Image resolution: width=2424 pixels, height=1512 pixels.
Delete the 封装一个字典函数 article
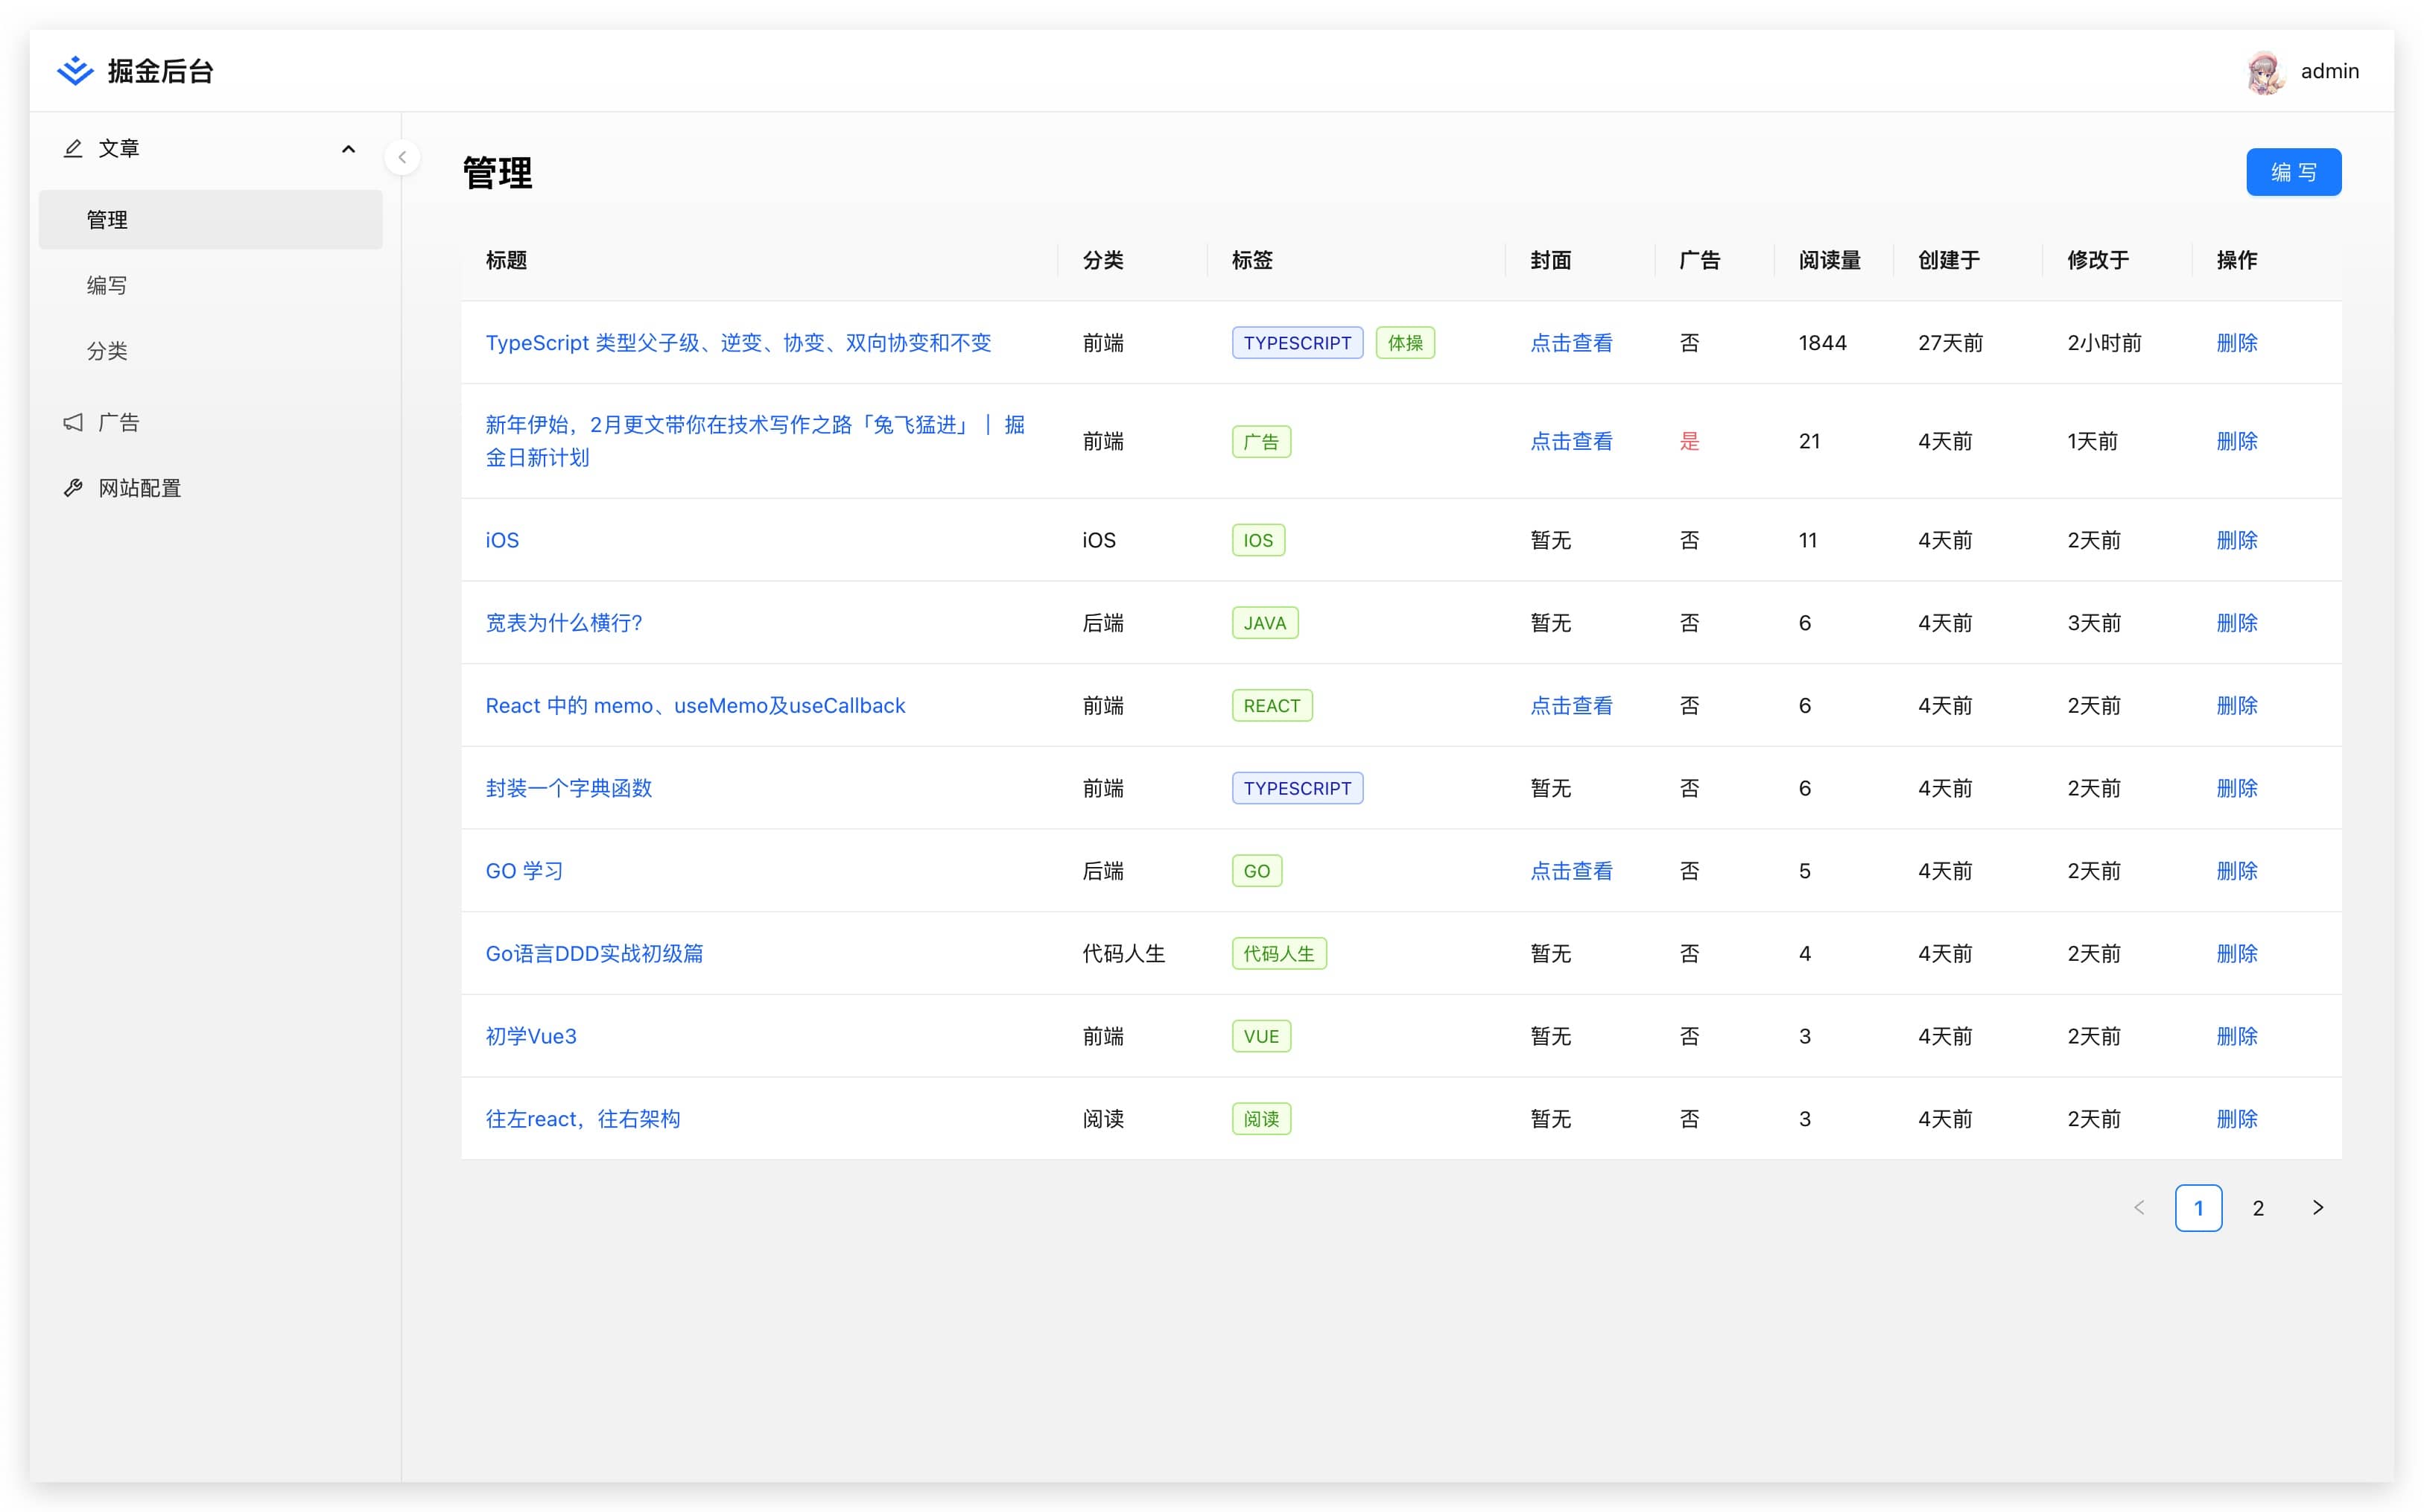pos(2237,788)
